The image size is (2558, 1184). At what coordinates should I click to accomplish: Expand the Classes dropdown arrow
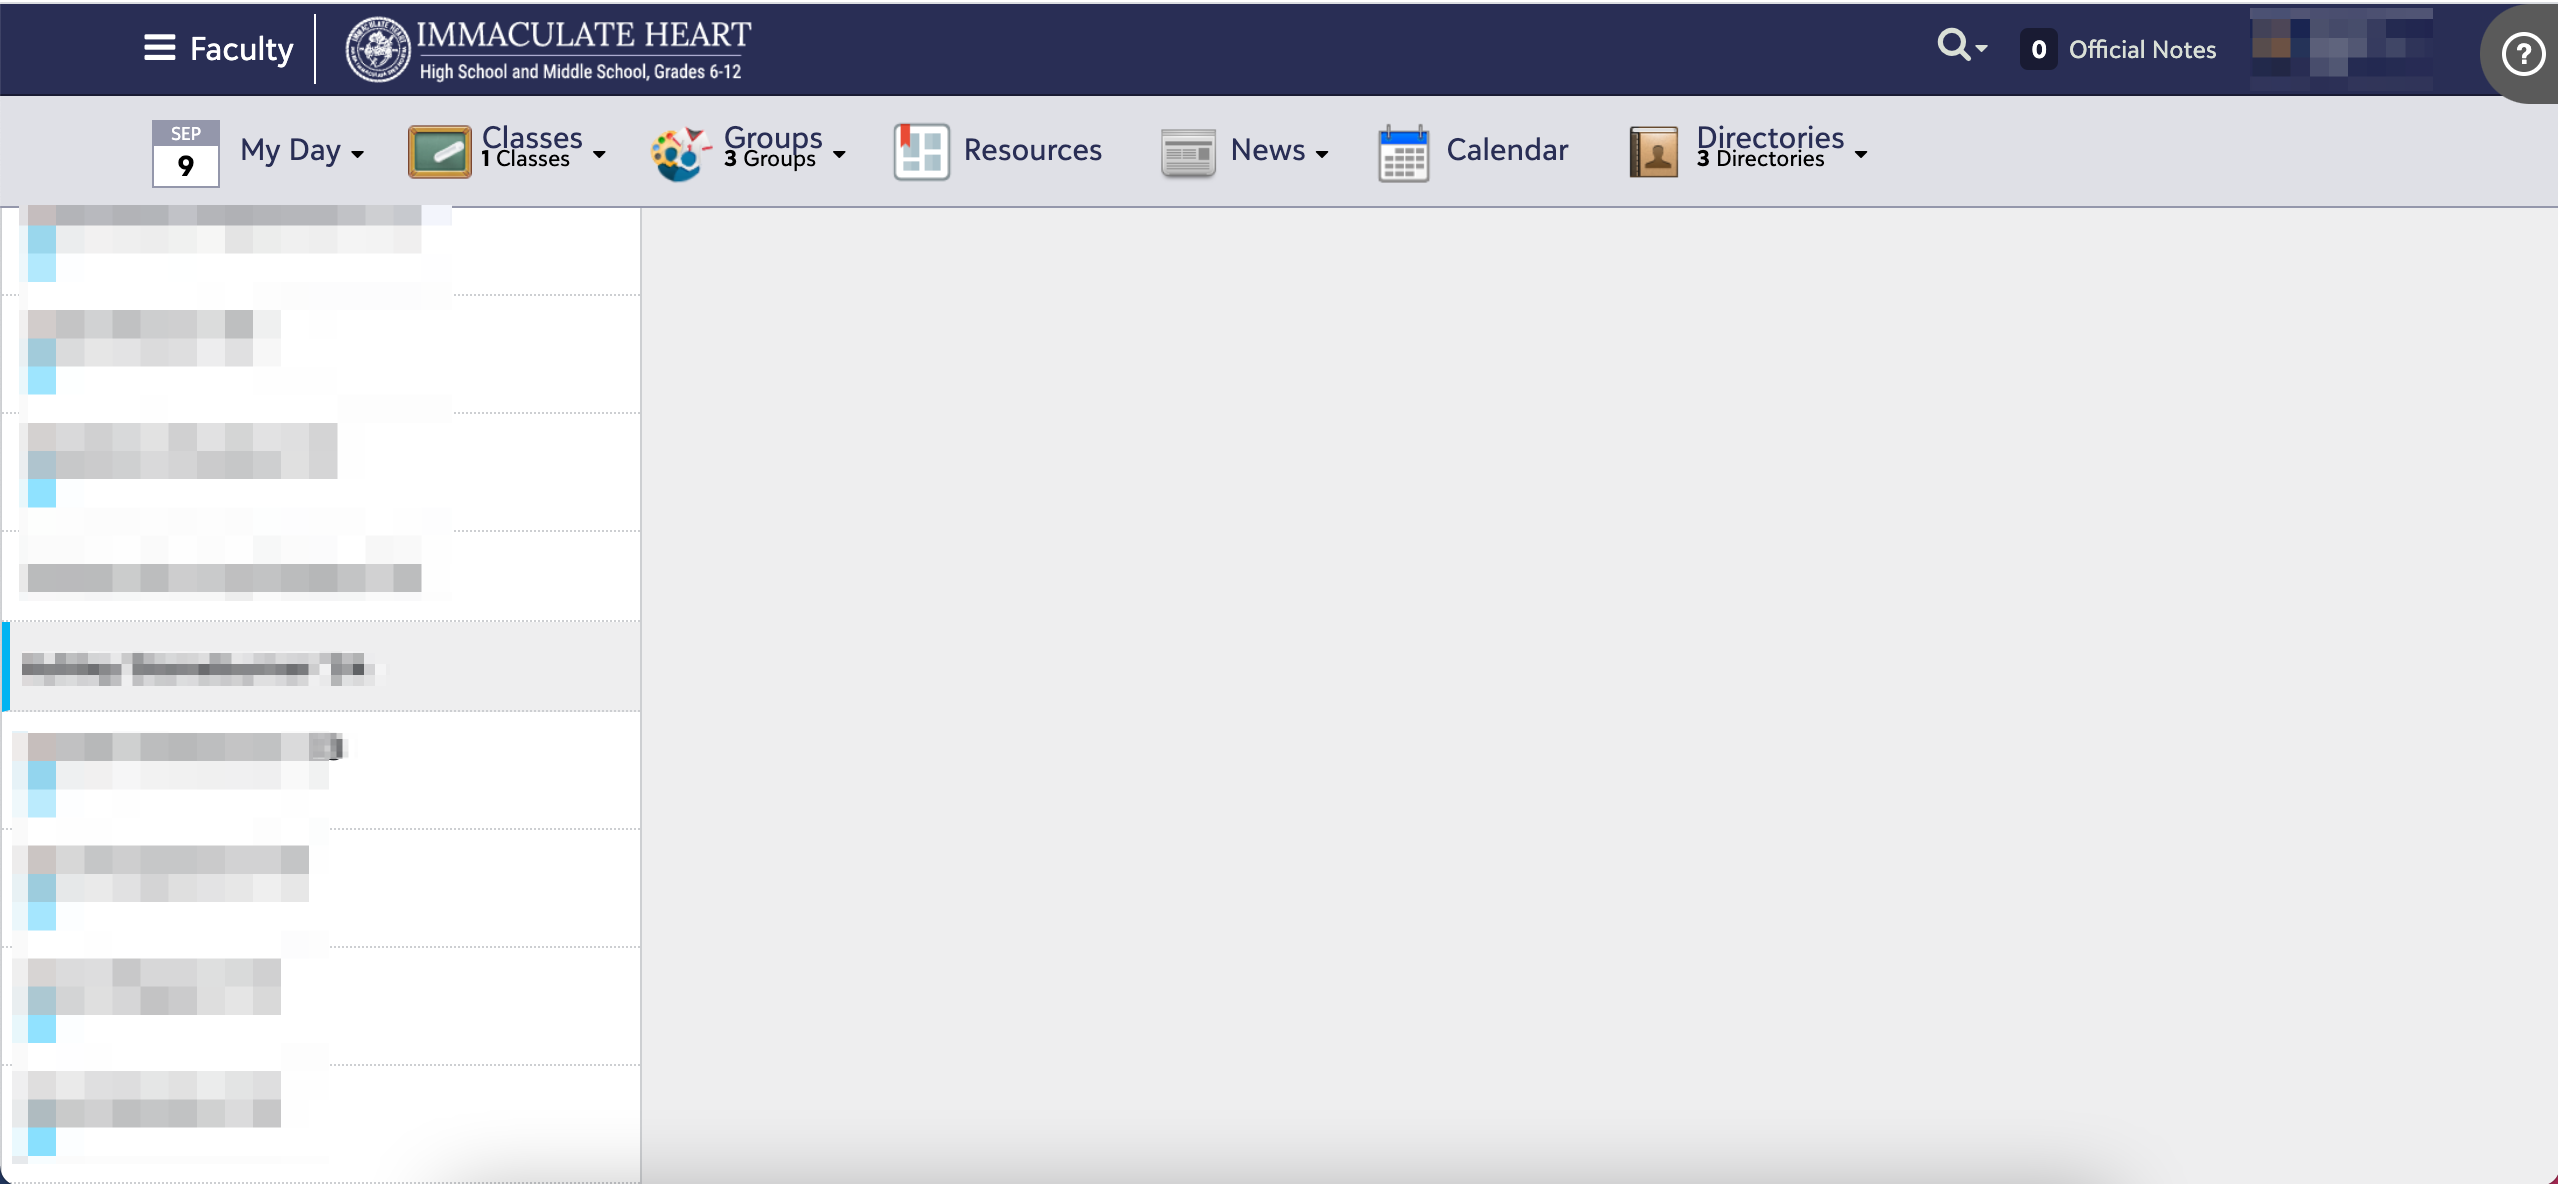[x=599, y=154]
